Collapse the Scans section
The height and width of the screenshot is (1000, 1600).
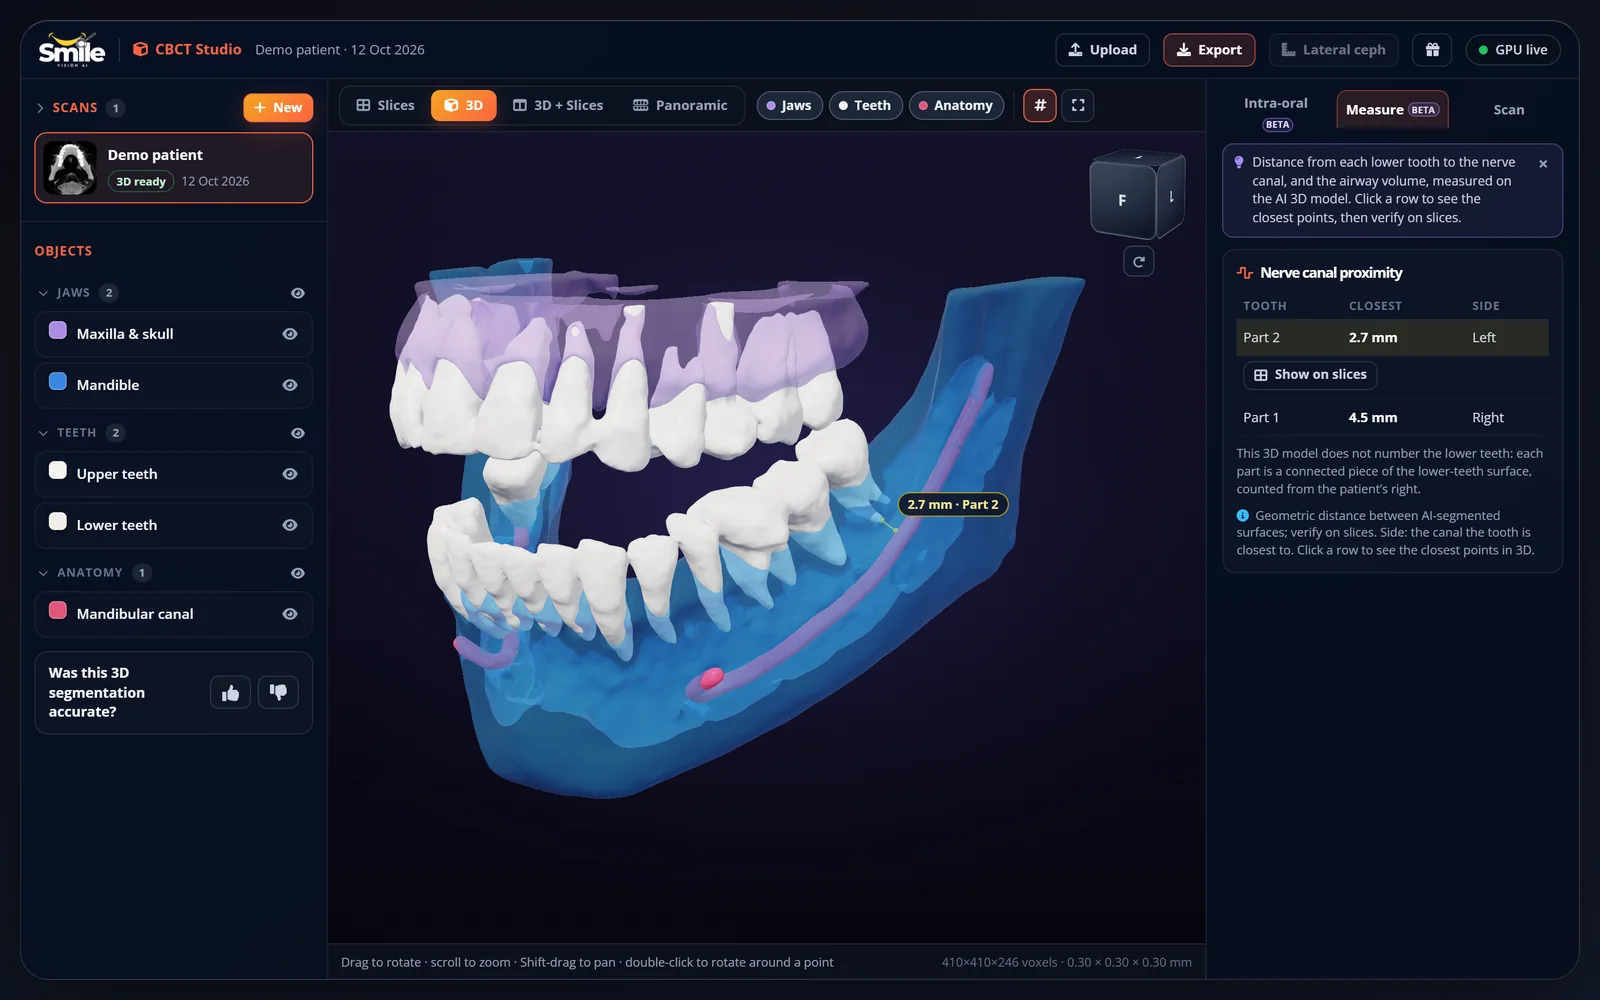click(x=40, y=108)
